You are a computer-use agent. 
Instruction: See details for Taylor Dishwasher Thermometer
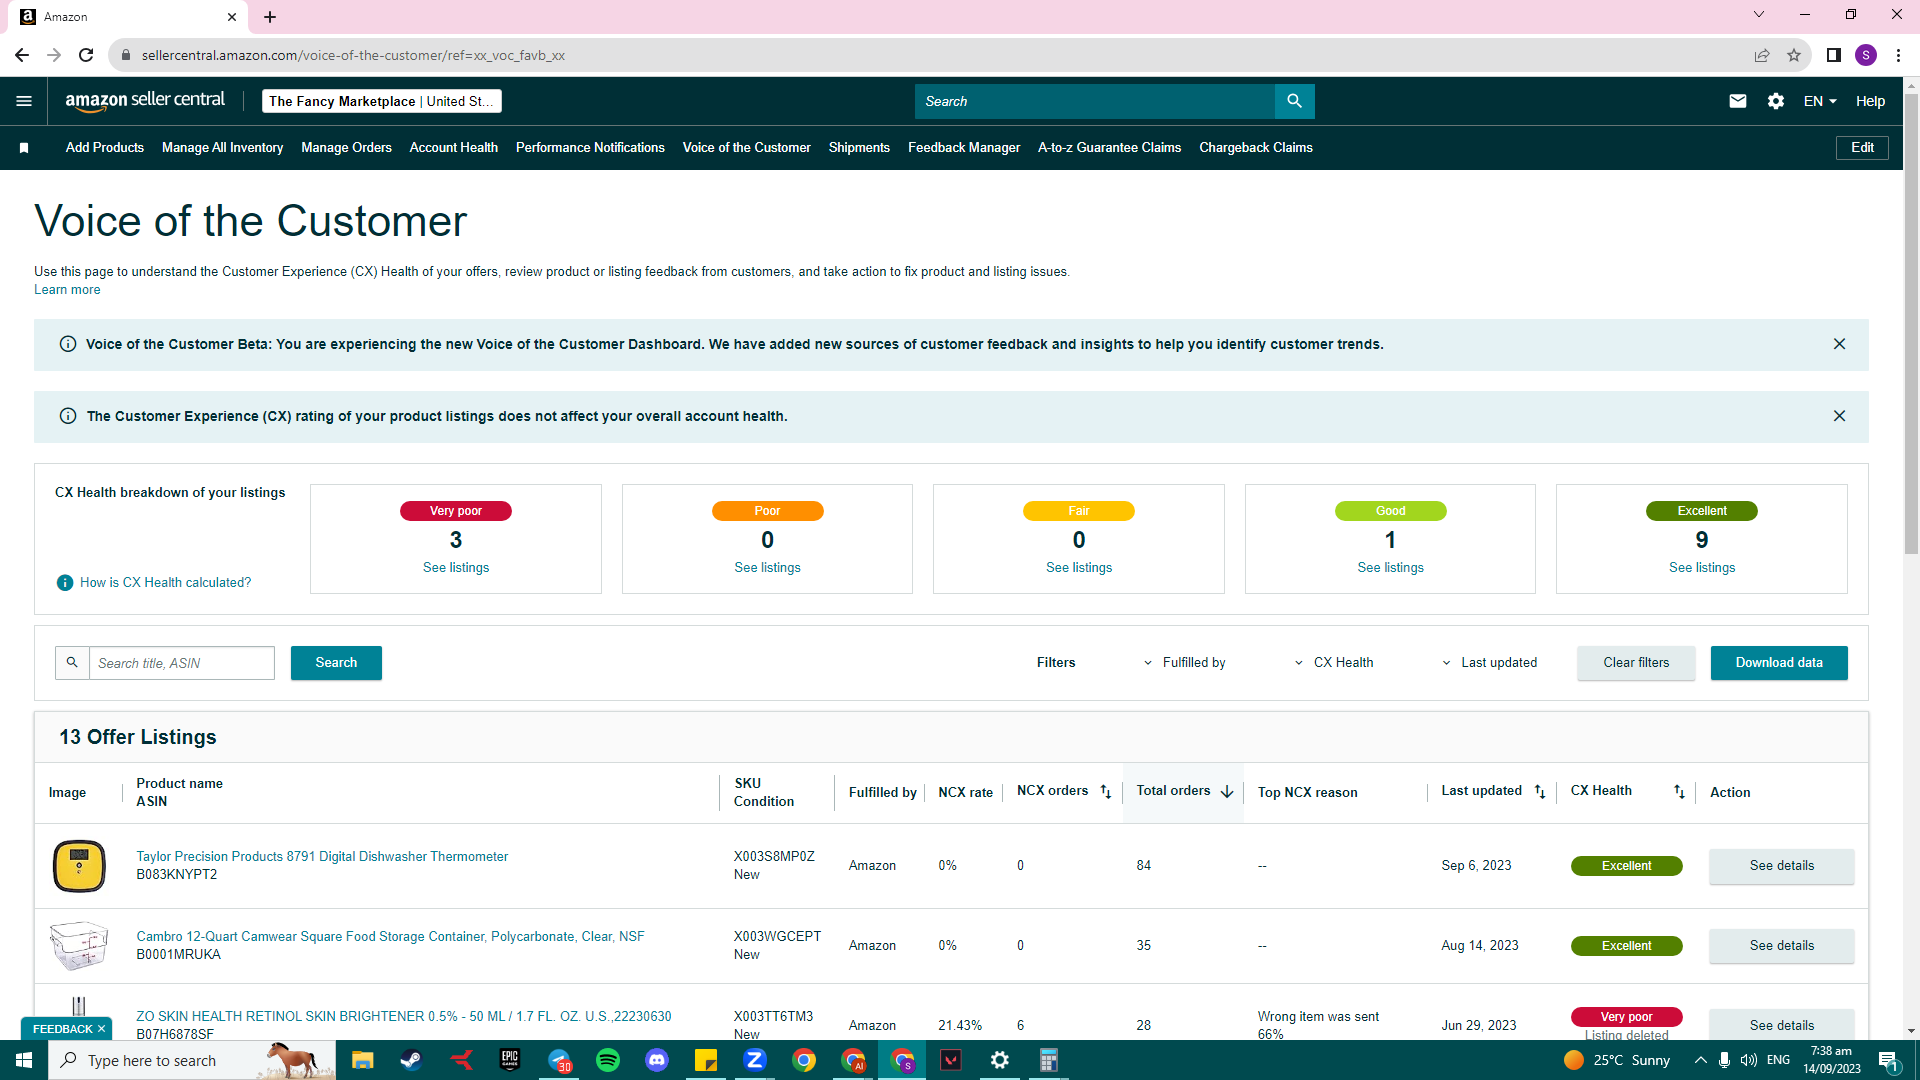pyautogui.click(x=1782, y=866)
